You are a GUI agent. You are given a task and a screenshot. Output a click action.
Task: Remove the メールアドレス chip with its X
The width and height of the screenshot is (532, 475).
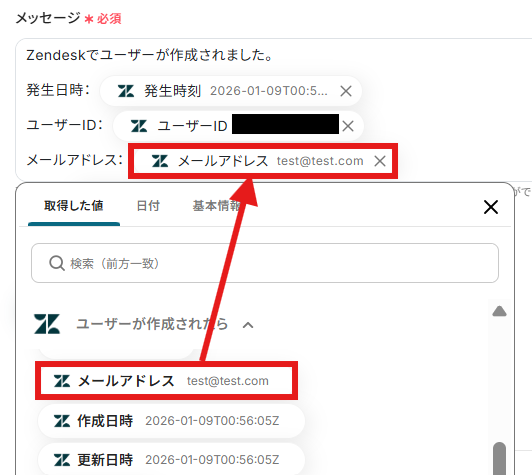pos(380,161)
